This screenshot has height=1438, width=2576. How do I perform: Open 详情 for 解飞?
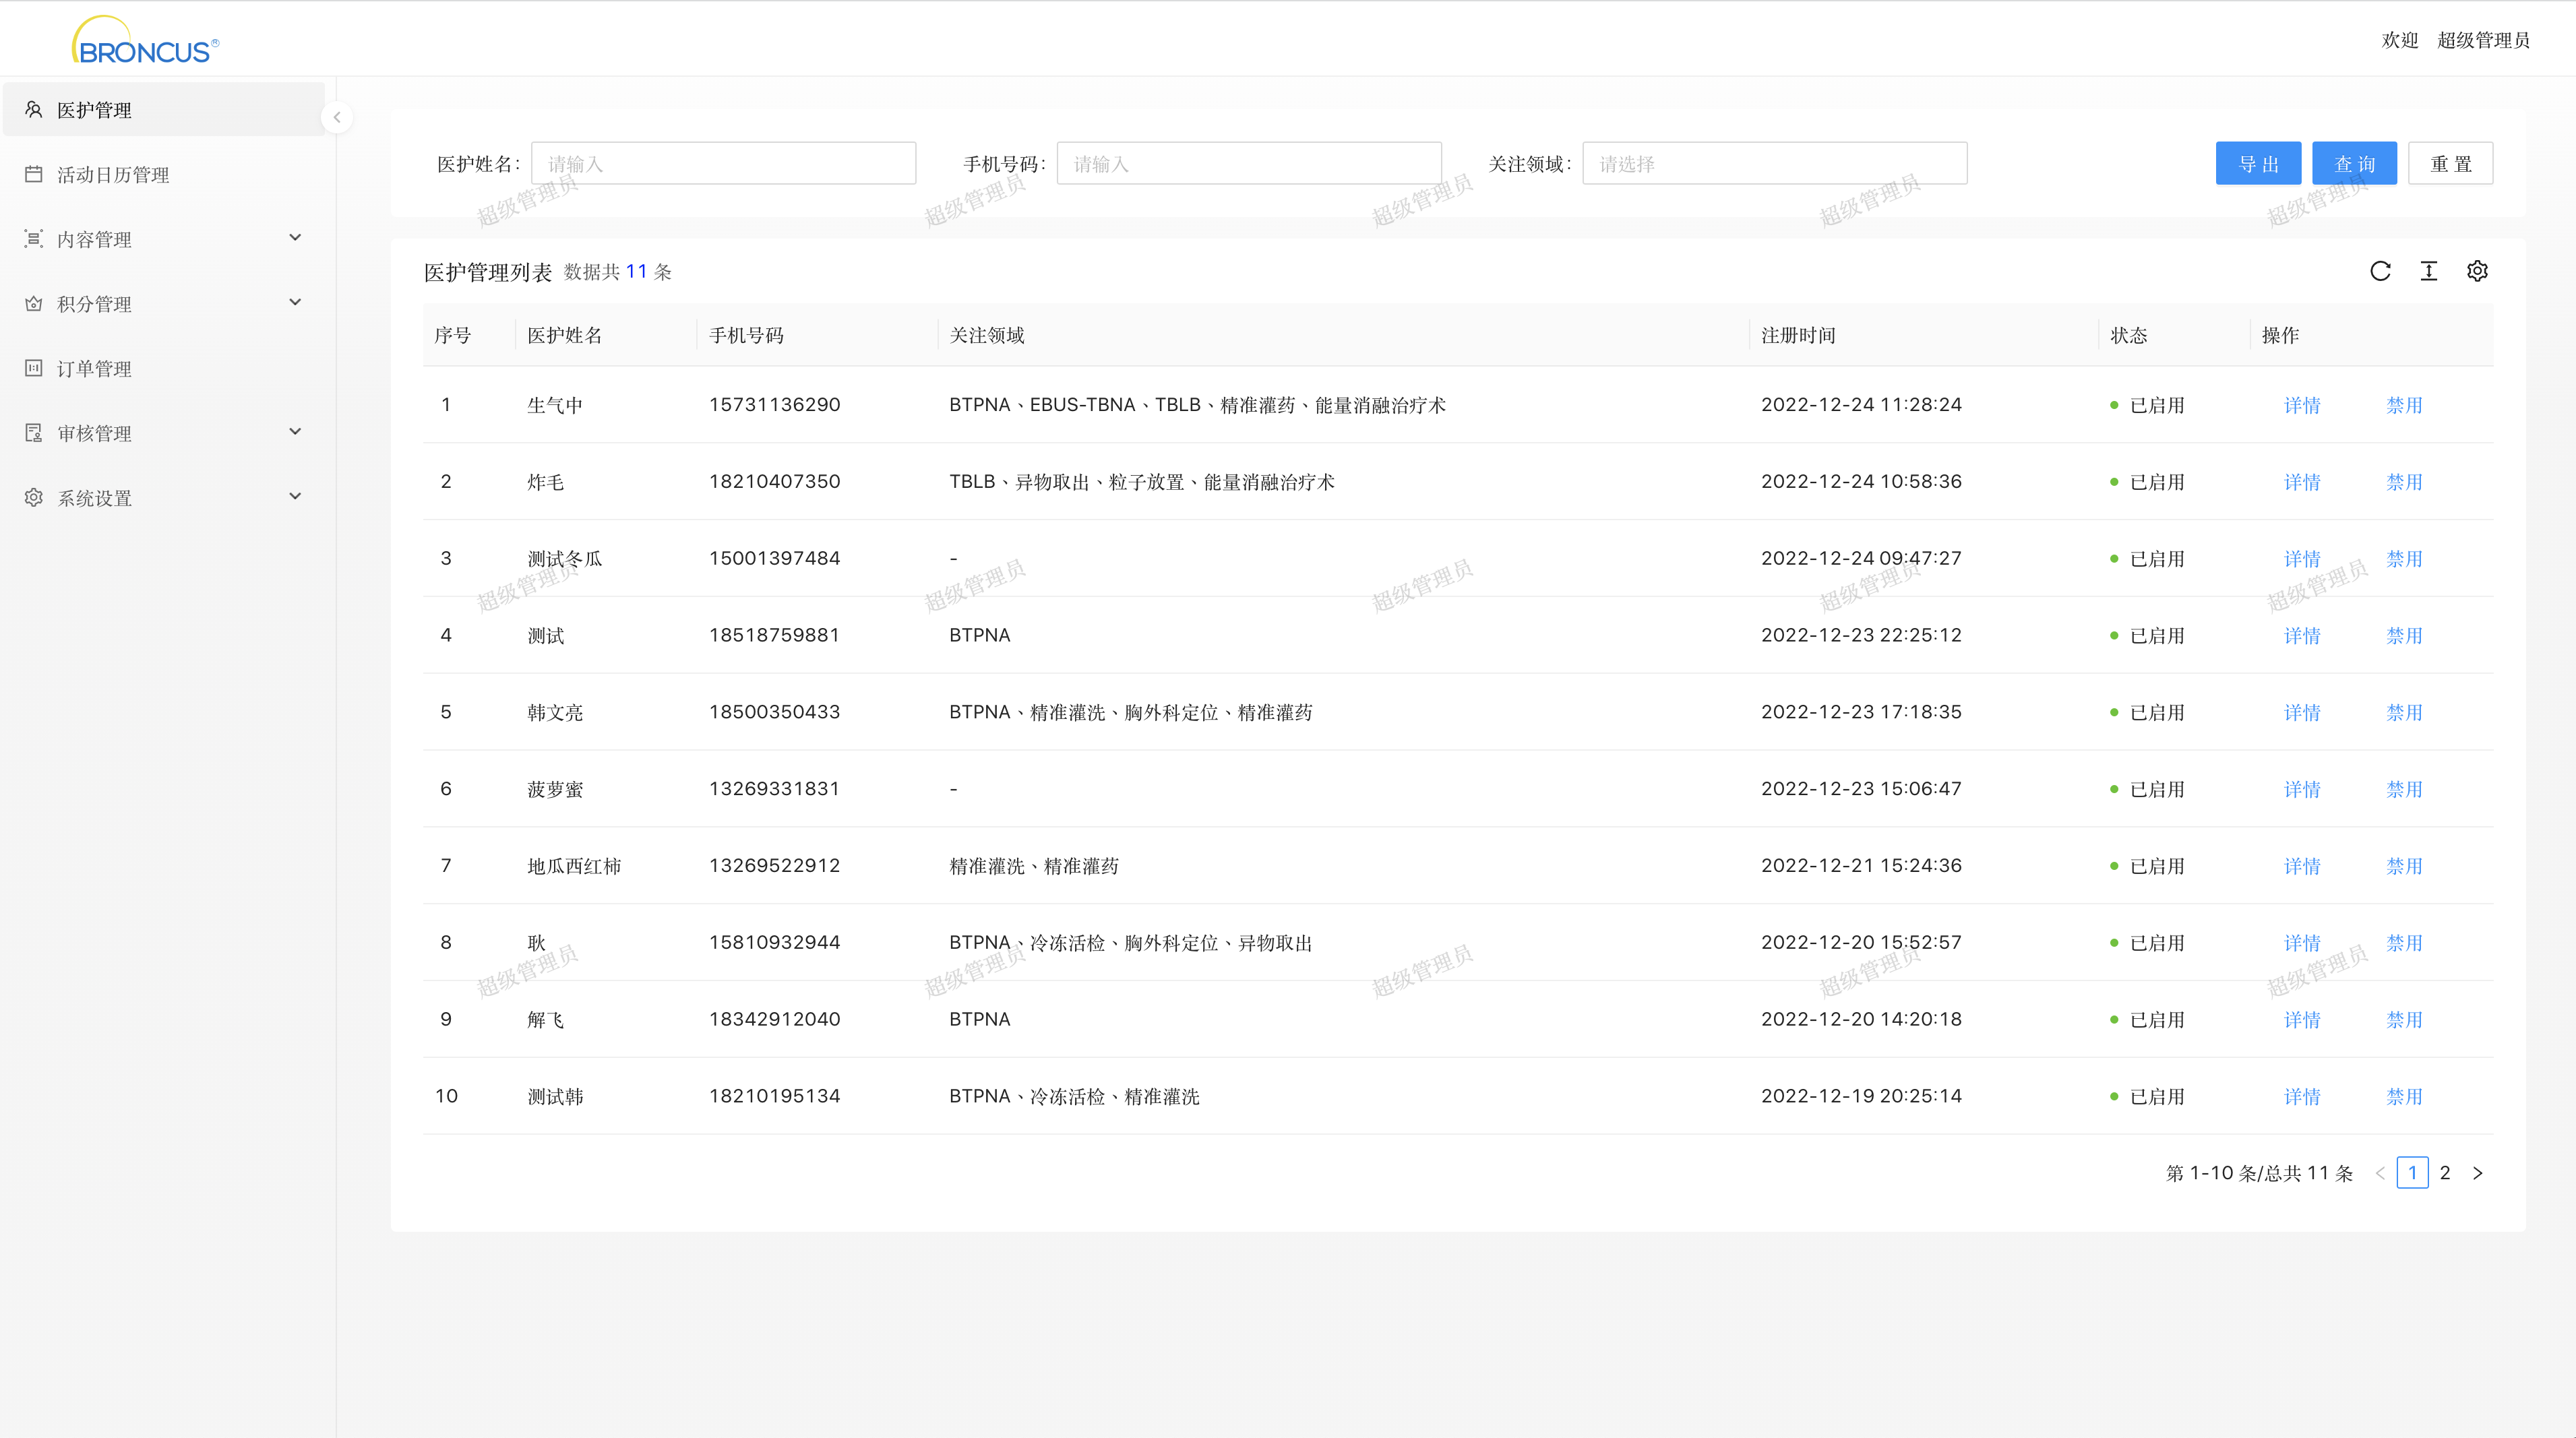point(2302,1020)
